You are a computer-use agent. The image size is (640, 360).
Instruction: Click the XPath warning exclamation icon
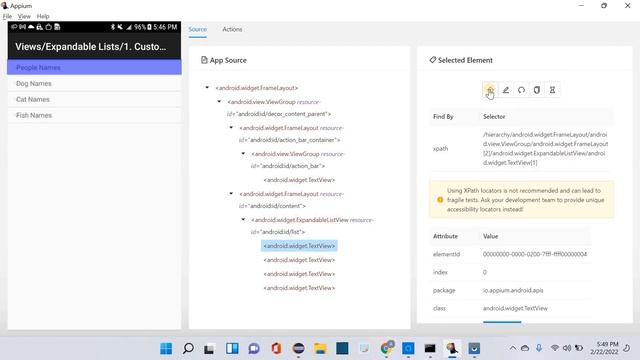tap(440, 200)
